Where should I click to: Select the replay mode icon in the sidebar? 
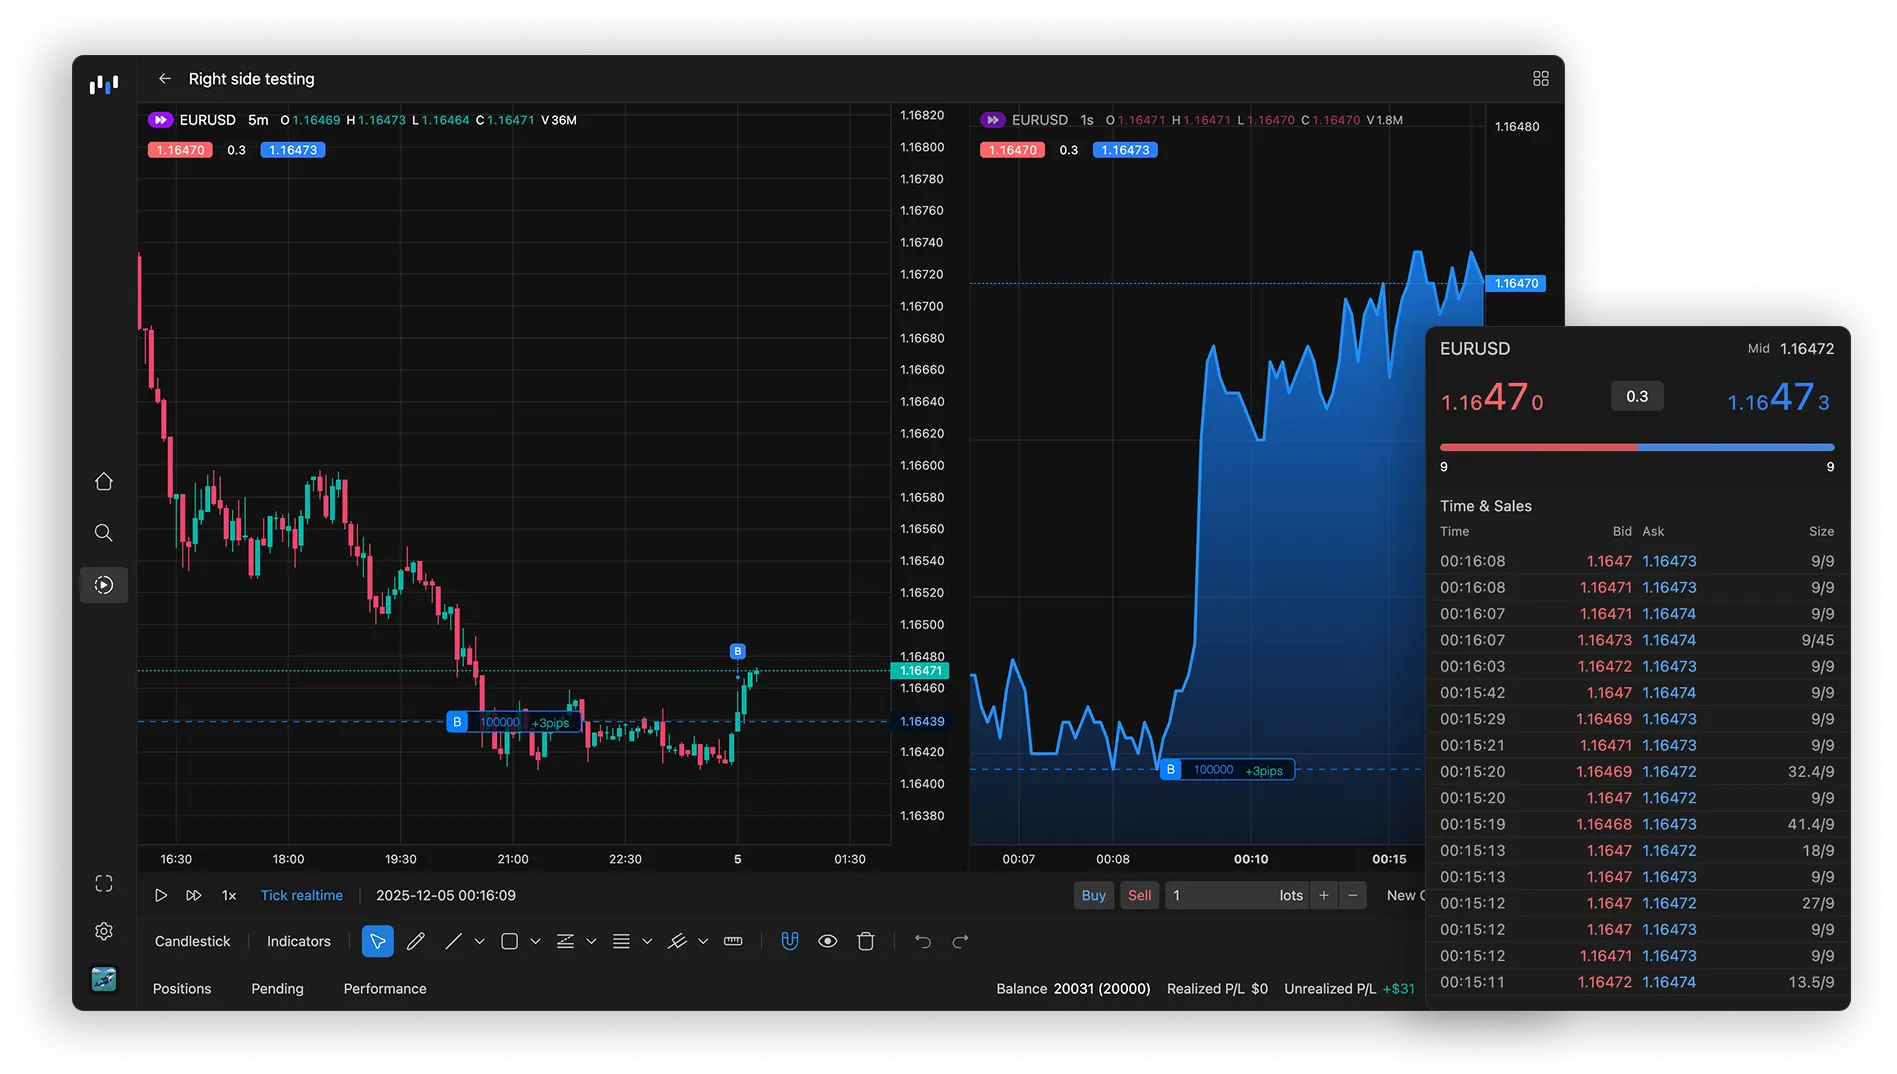pos(104,585)
